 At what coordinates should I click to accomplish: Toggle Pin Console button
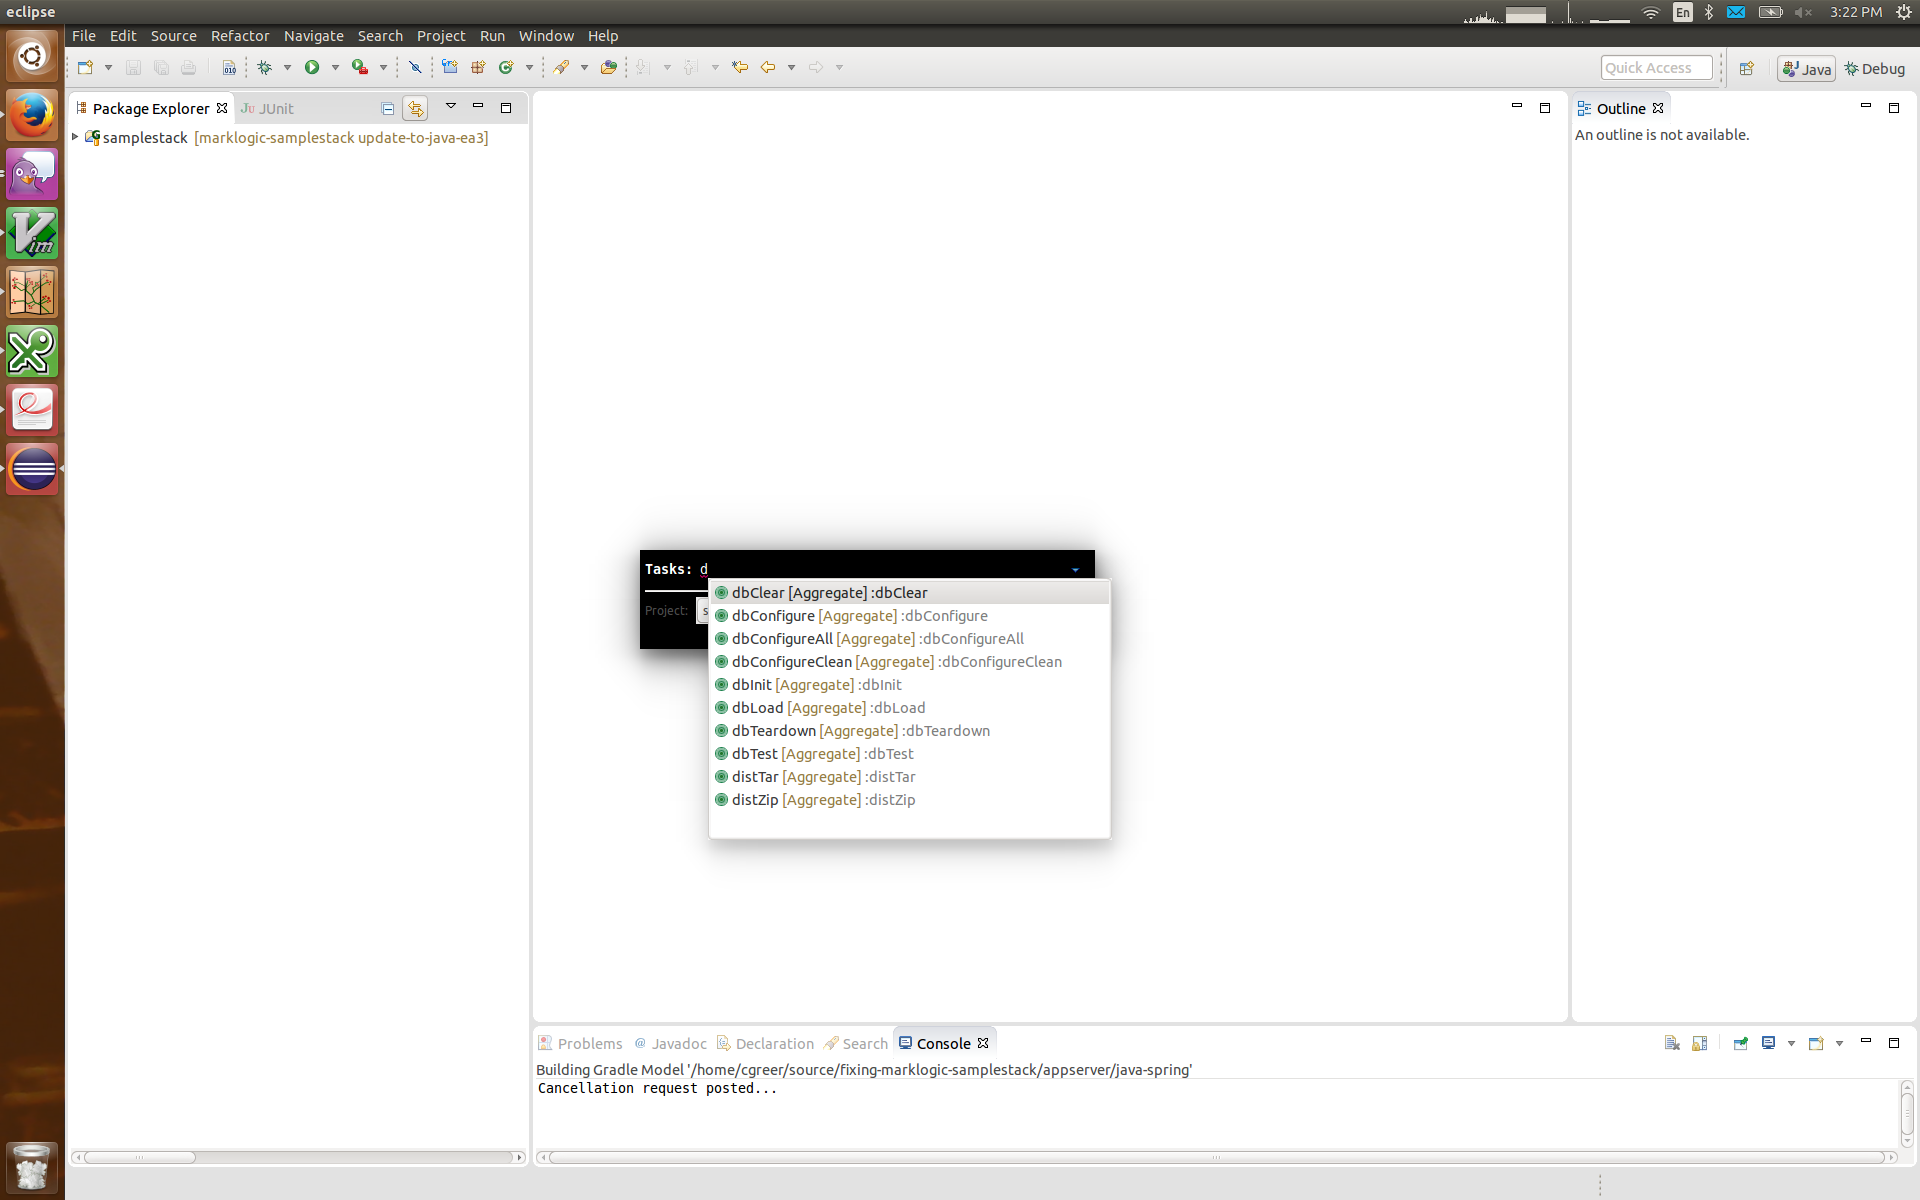tap(1740, 1043)
